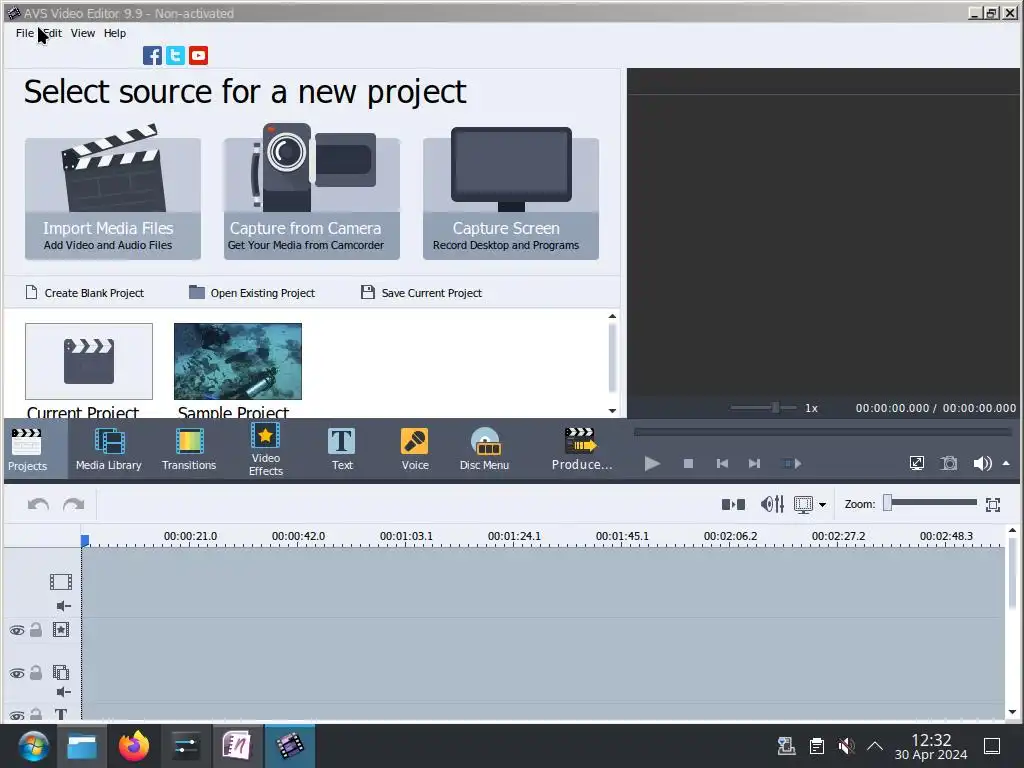Screen dimensions: 1024x768
Task: Click the zoom-to-fit timeline icon
Action: (993, 504)
